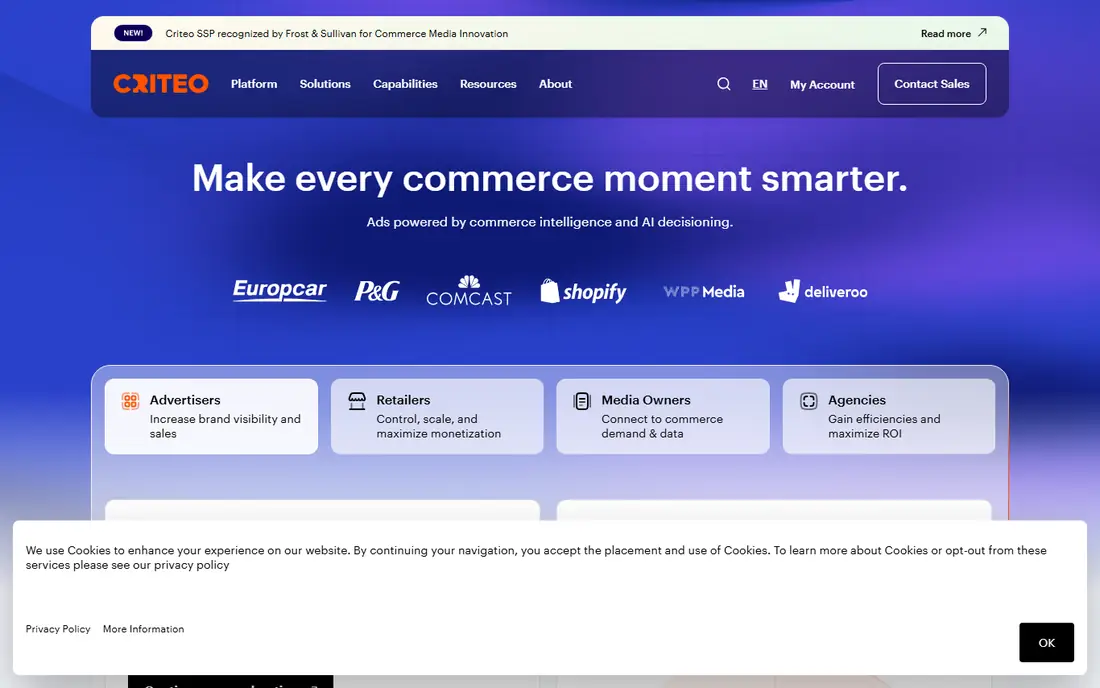Open the EN language selector
Screen dimensions: 1100x688
760,84
